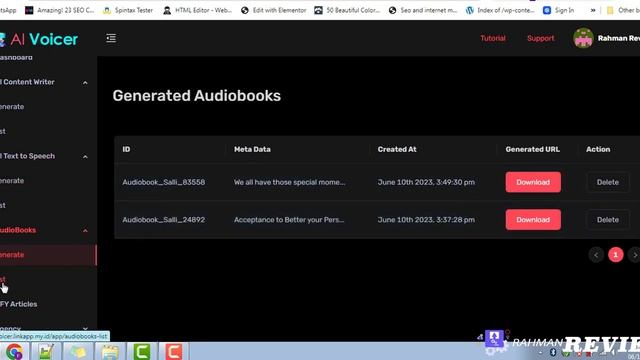
Task: Open the red Camtasia taskbar icon
Action: [x=173, y=351]
